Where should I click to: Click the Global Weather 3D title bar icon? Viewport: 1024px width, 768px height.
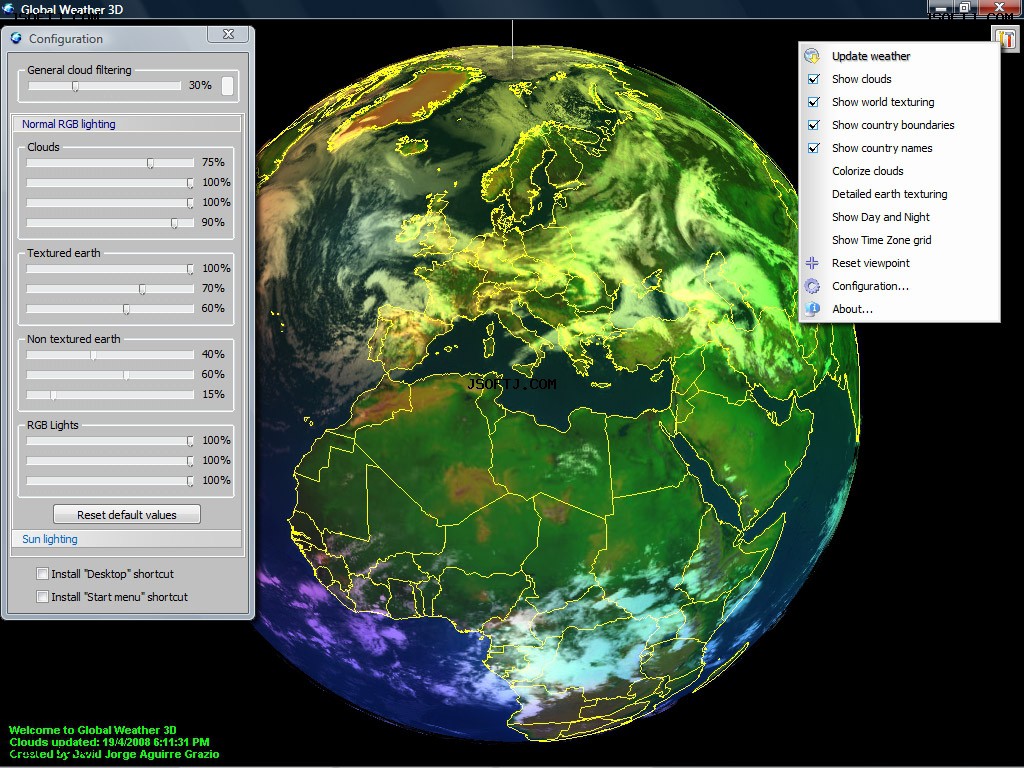point(9,9)
